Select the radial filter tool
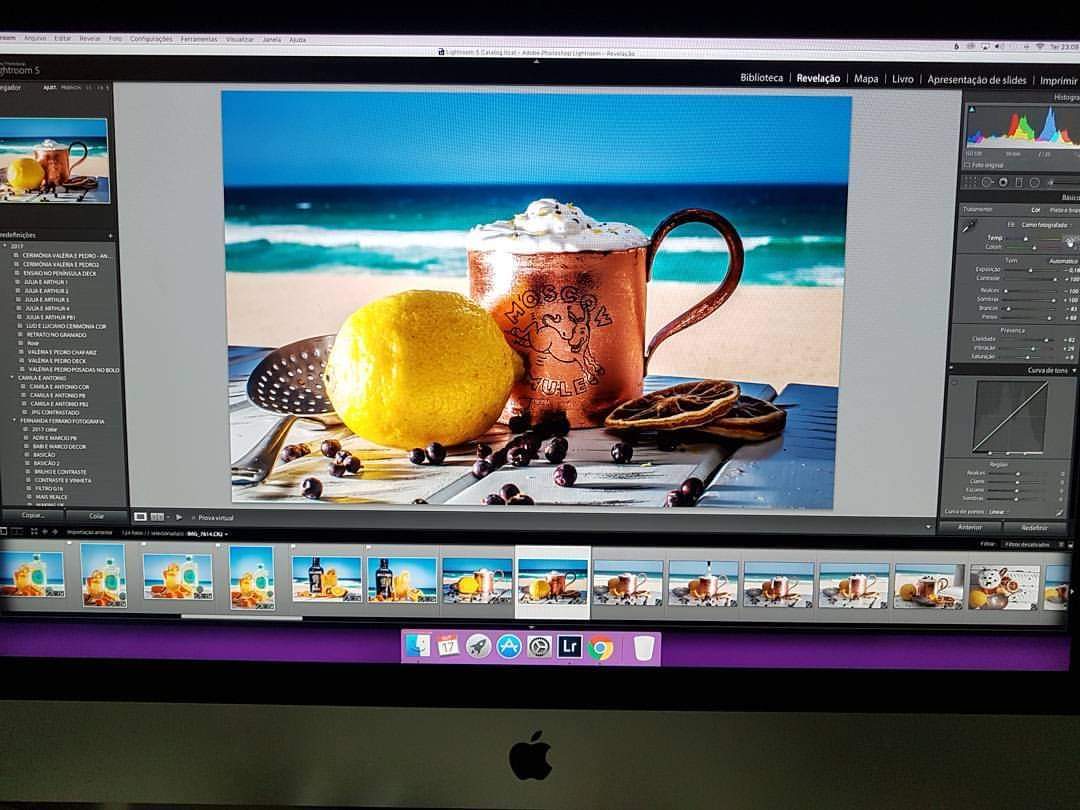1080x810 pixels. coord(1035,183)
